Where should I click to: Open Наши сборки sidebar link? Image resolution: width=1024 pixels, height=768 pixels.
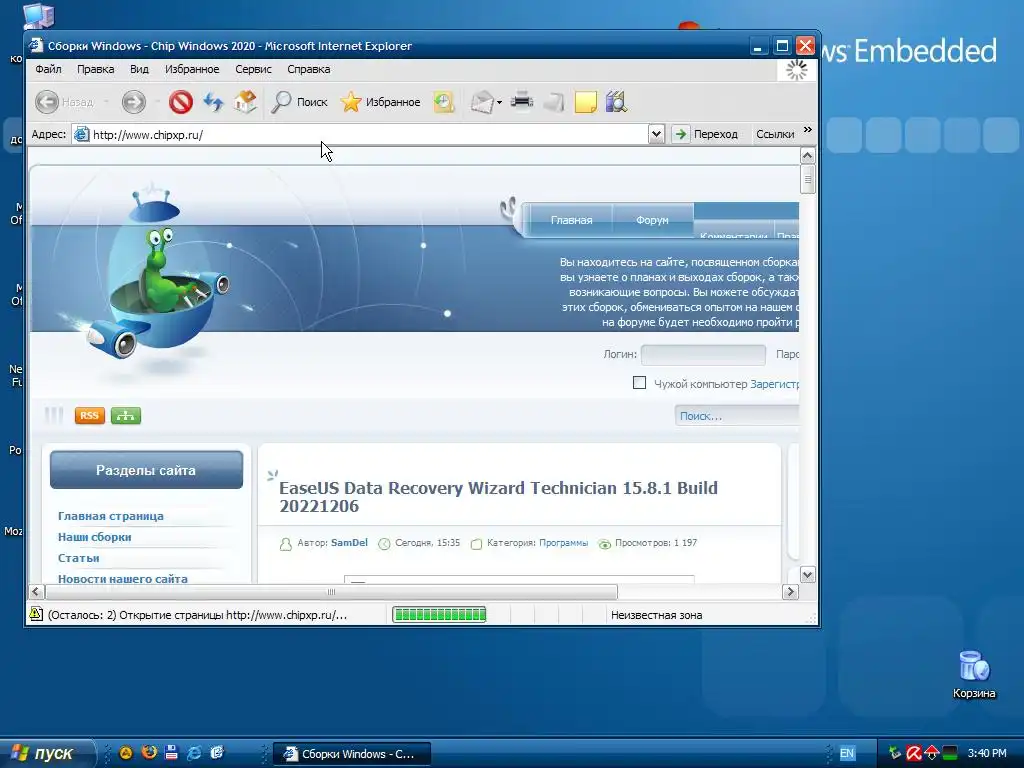click(95, 537)
